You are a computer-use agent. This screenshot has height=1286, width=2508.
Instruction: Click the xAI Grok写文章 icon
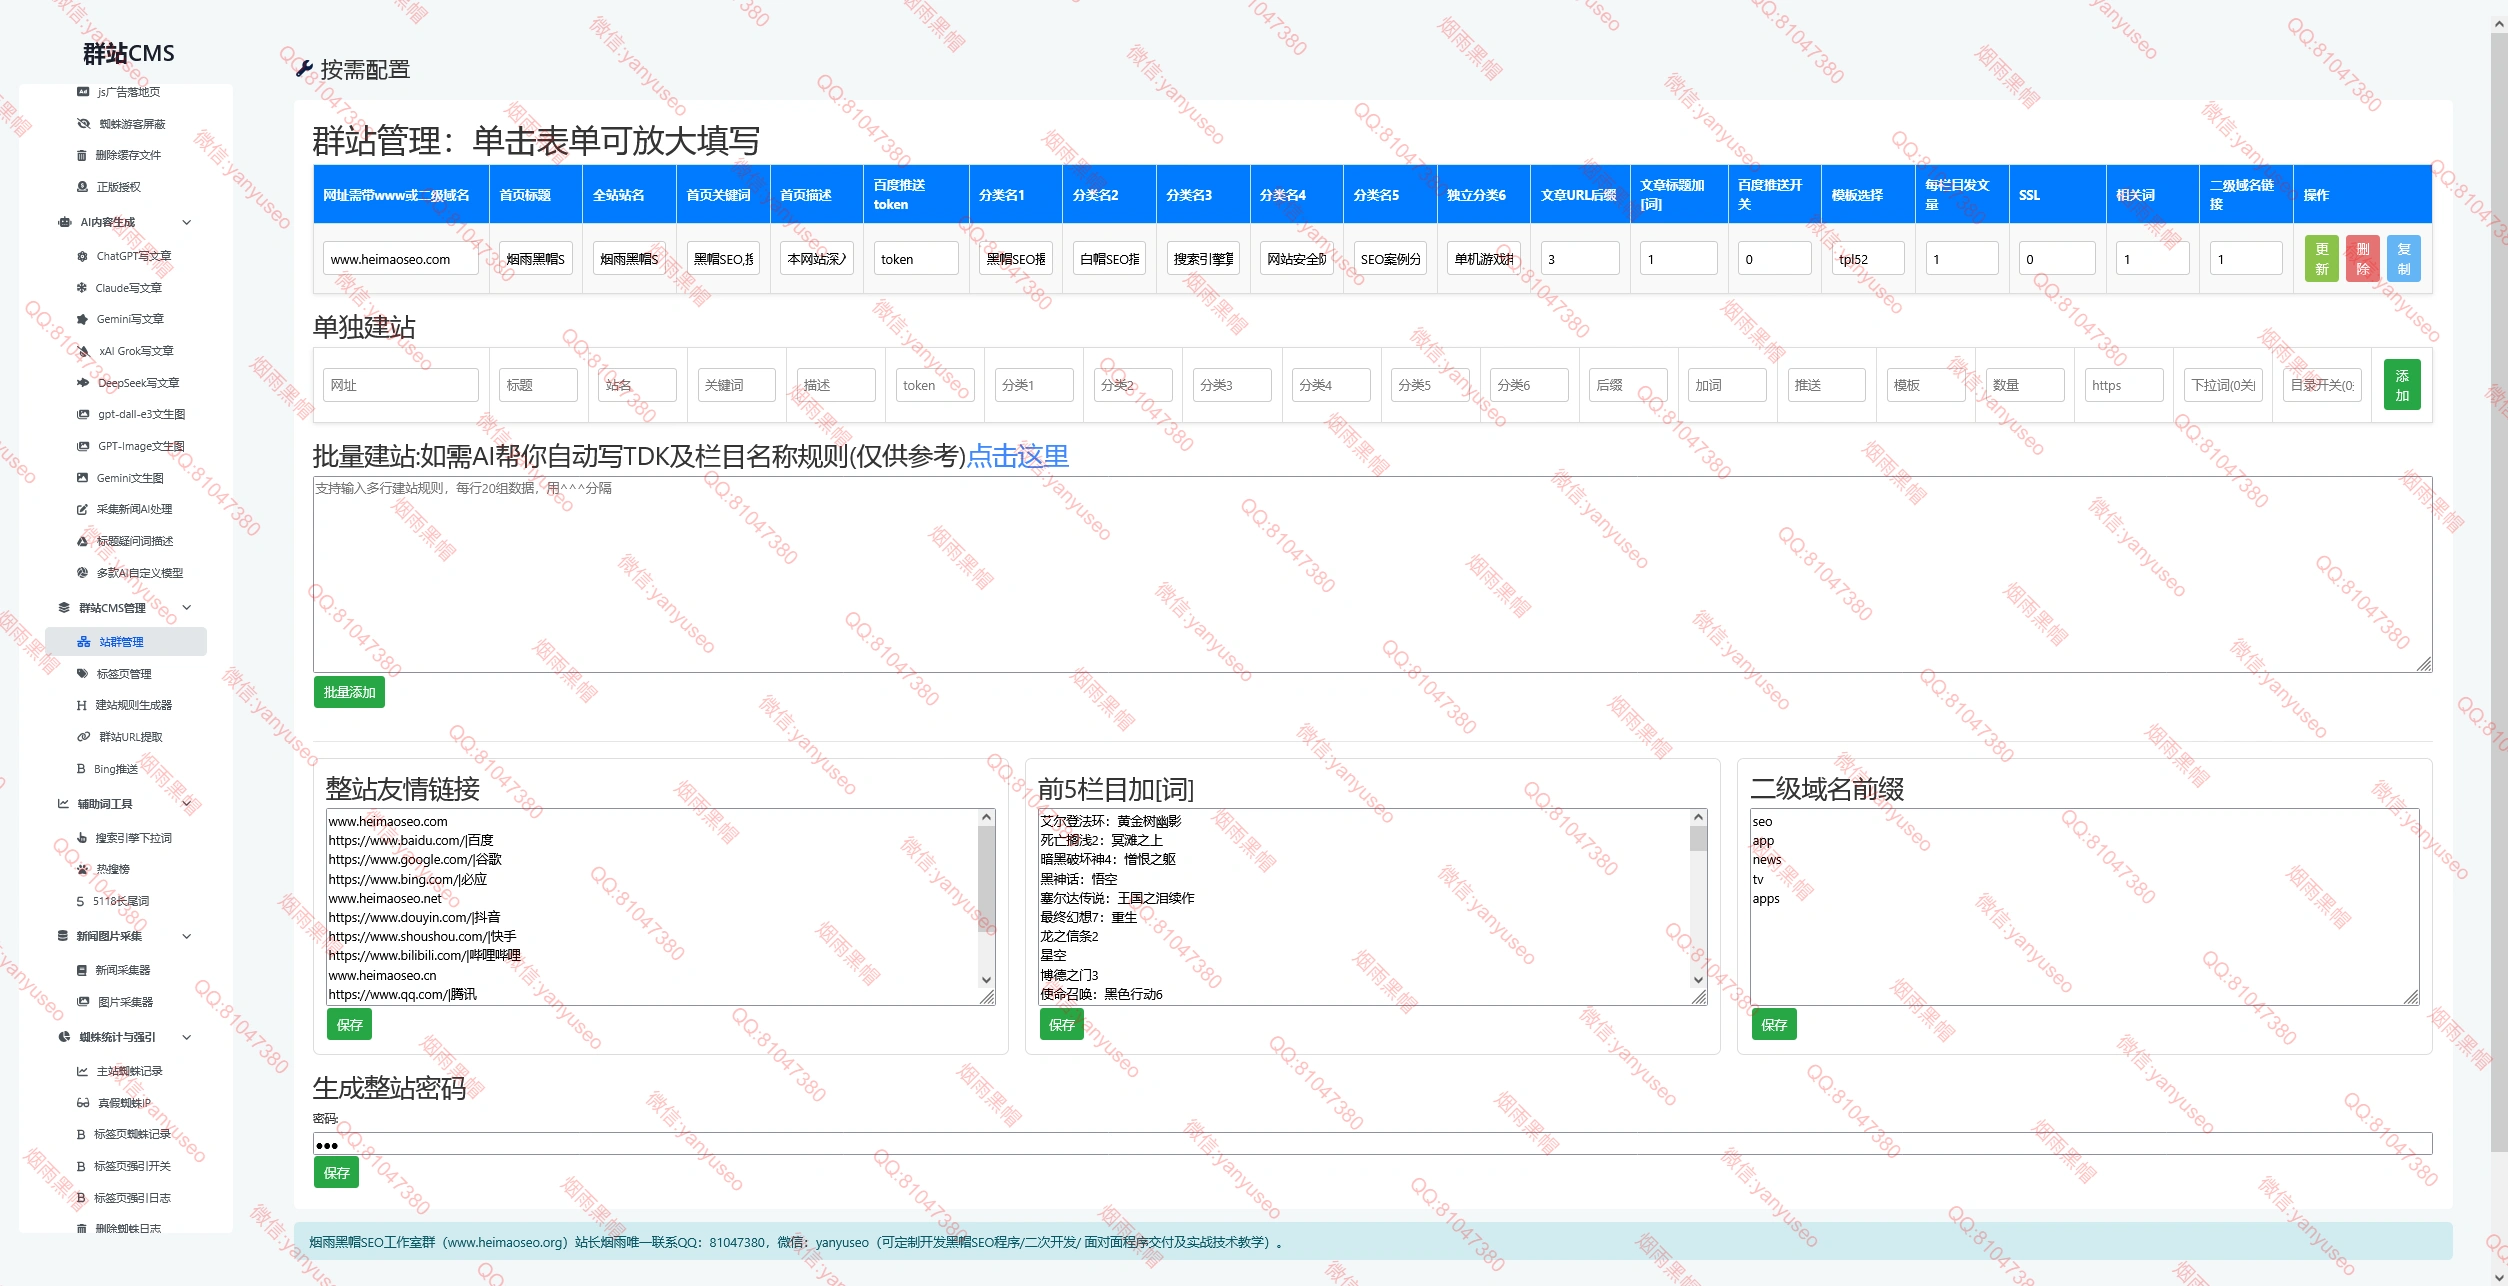coord(84,351)
